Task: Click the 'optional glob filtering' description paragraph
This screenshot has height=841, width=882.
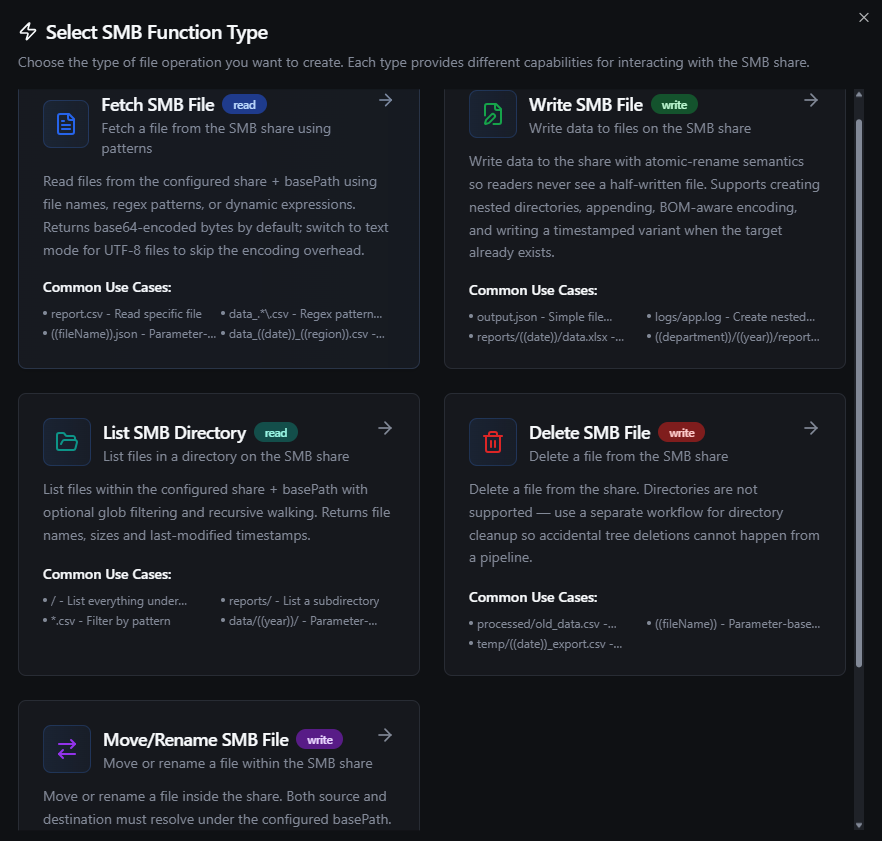Action: coord(217,512)
